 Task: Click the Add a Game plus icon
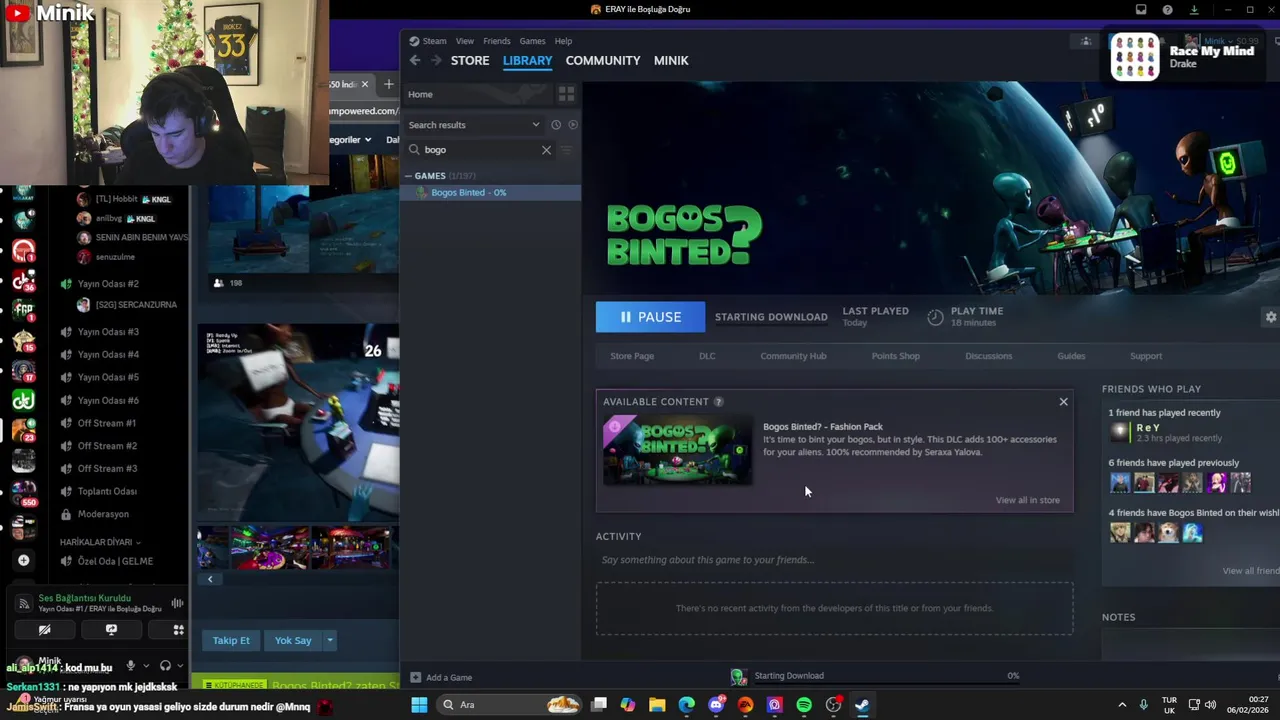point(416,677)
